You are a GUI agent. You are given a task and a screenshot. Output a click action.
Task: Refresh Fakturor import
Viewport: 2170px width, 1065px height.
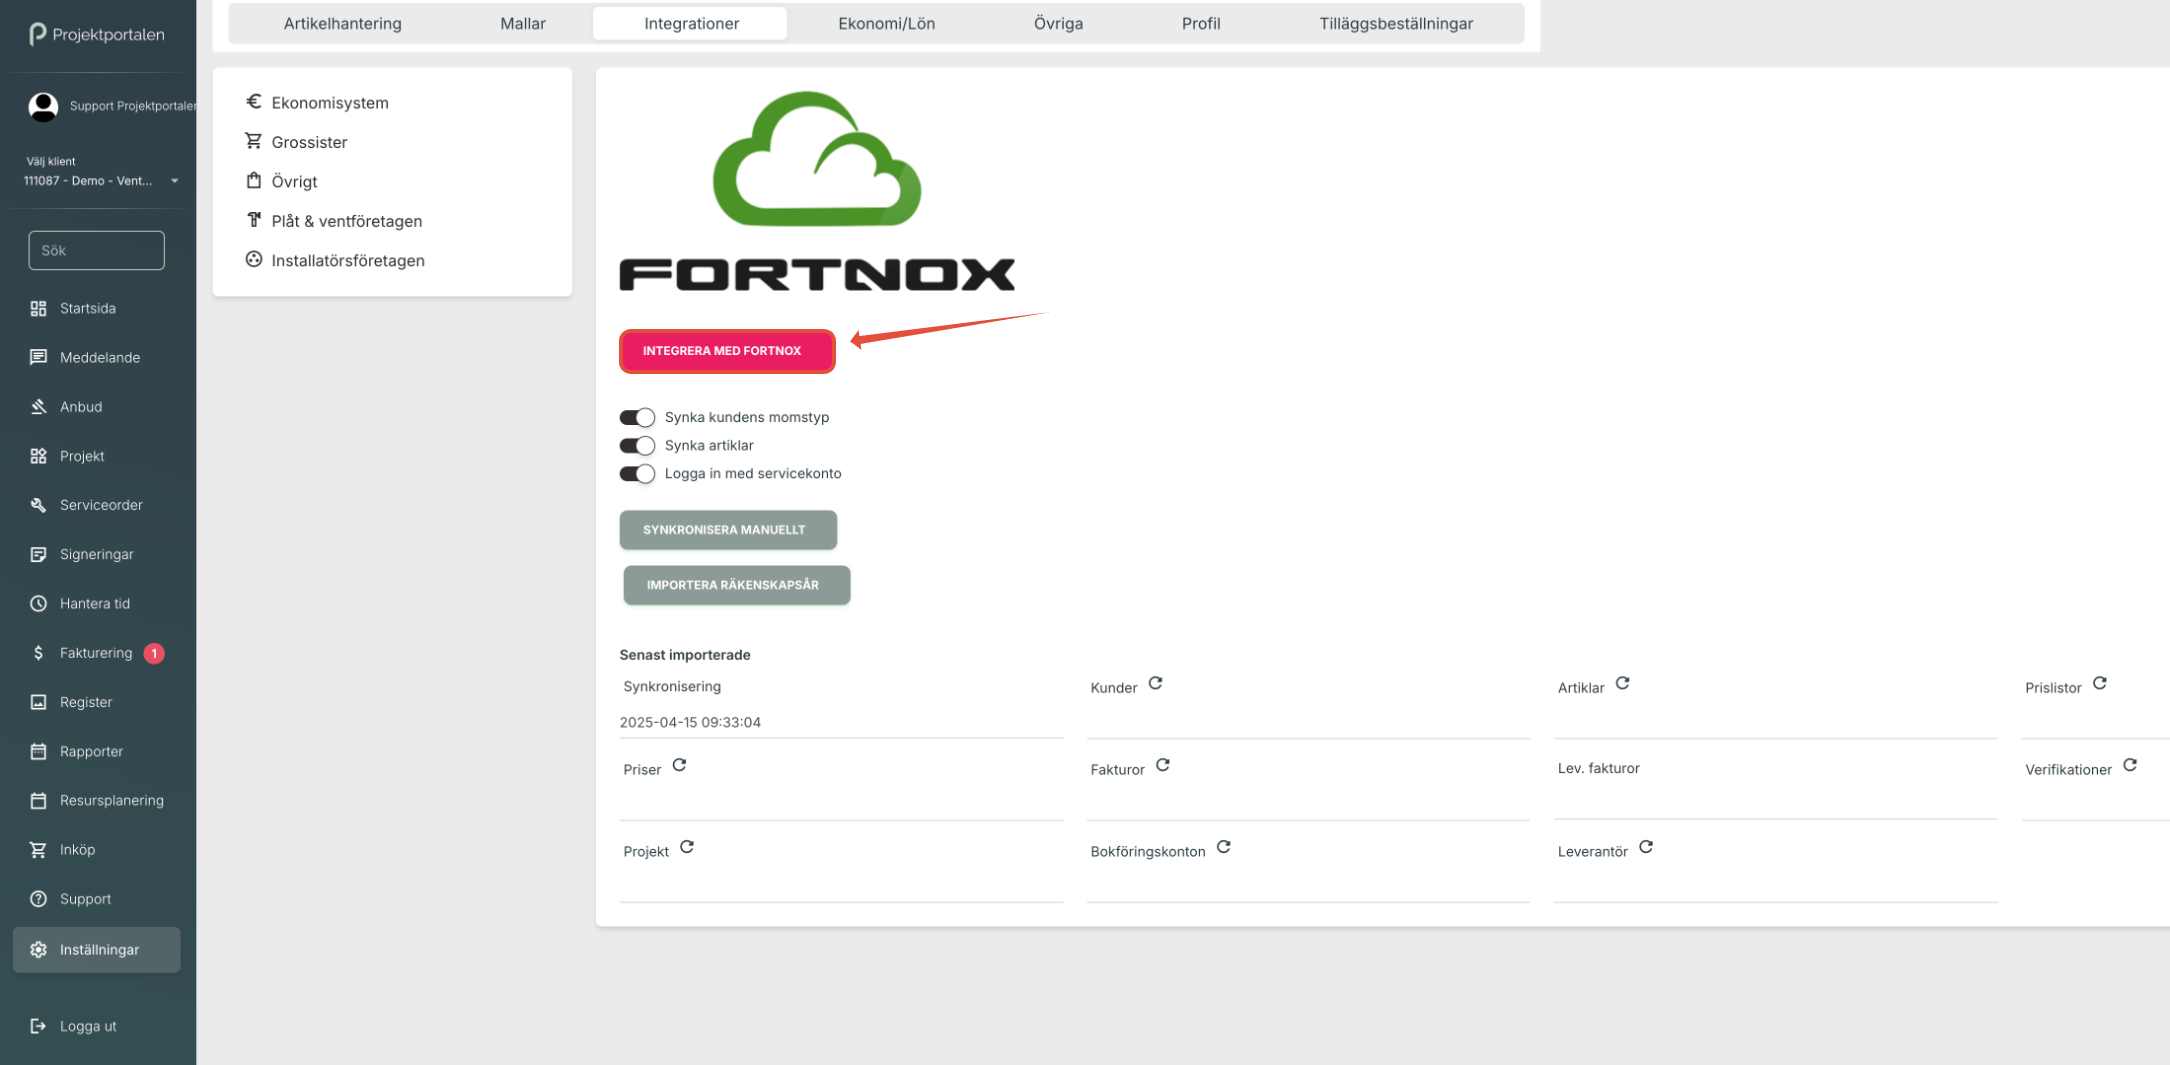tap(1162, 765)
